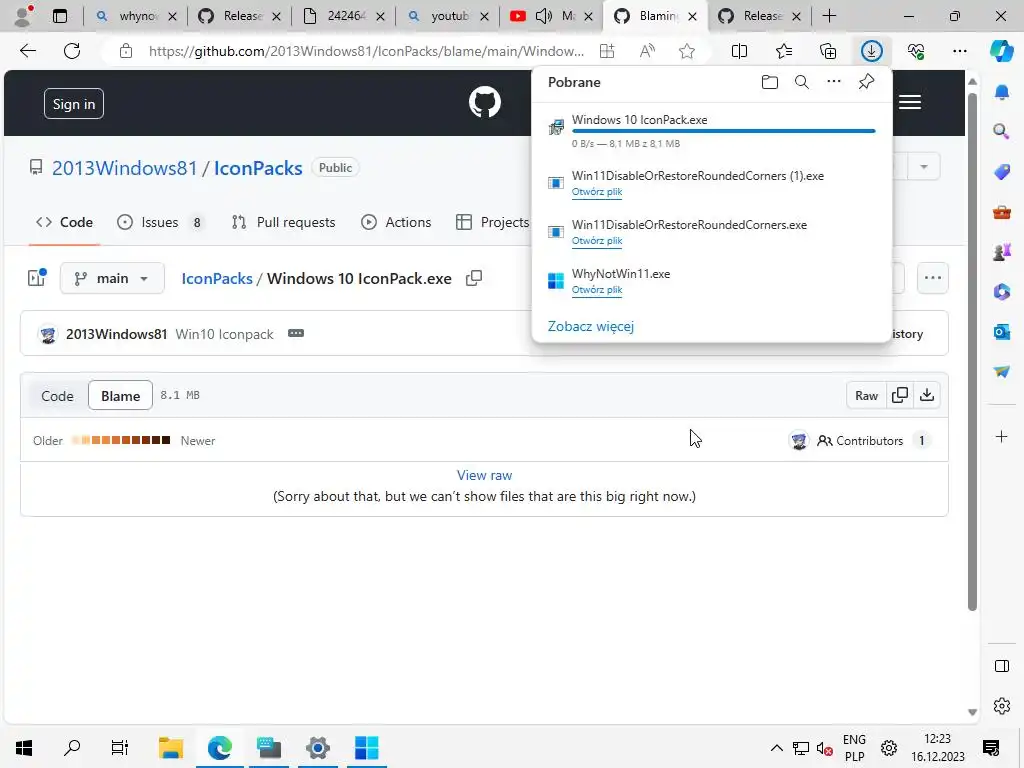Open File Explorer from taskbar
Screen dimensions: 1024x768
coord(170,748)
